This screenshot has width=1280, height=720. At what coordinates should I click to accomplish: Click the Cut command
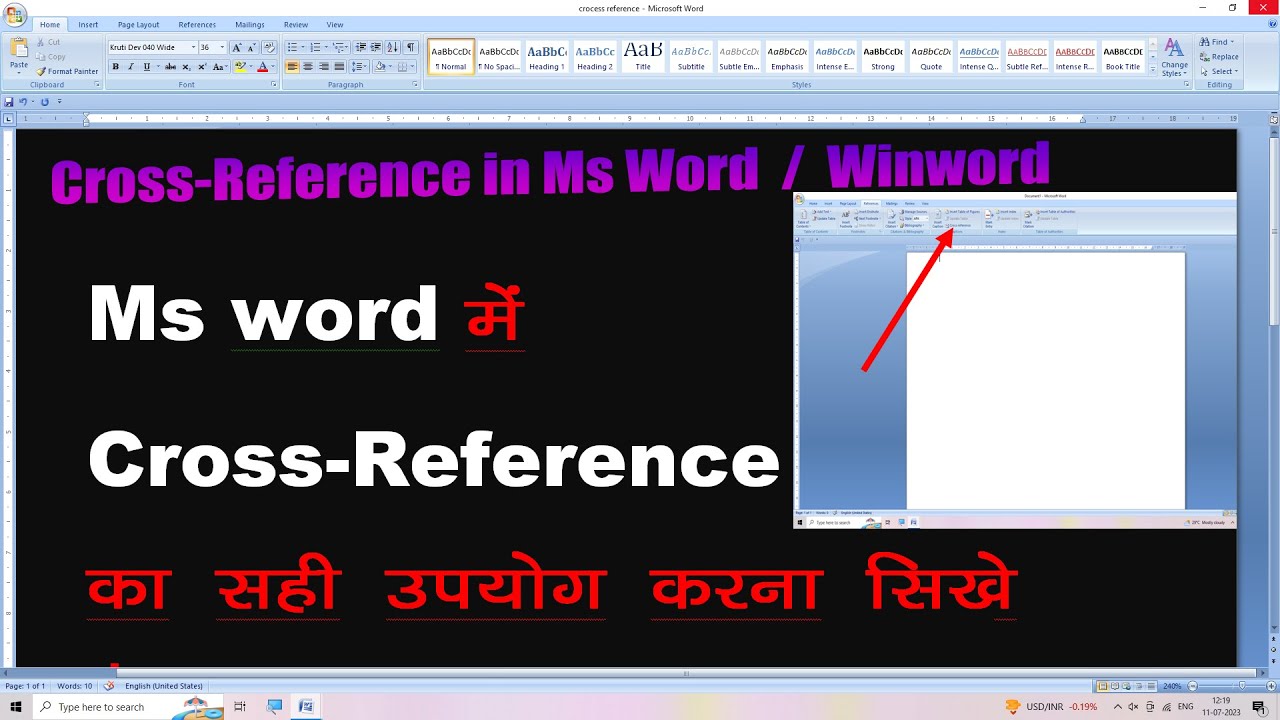point(48,42)
